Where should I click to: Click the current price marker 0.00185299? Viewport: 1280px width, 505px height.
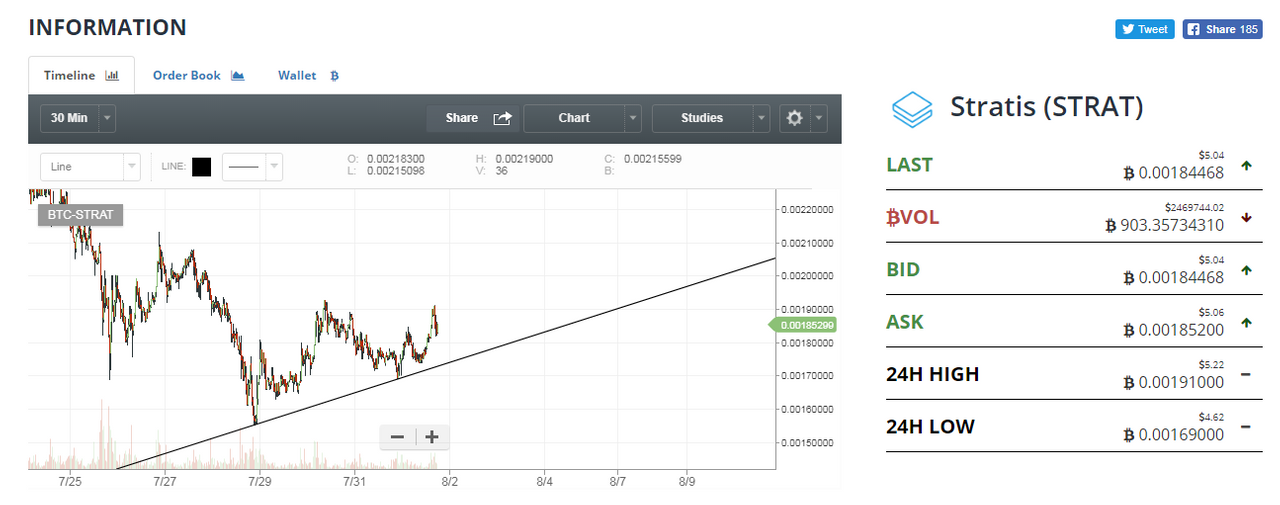pos(803,325)
